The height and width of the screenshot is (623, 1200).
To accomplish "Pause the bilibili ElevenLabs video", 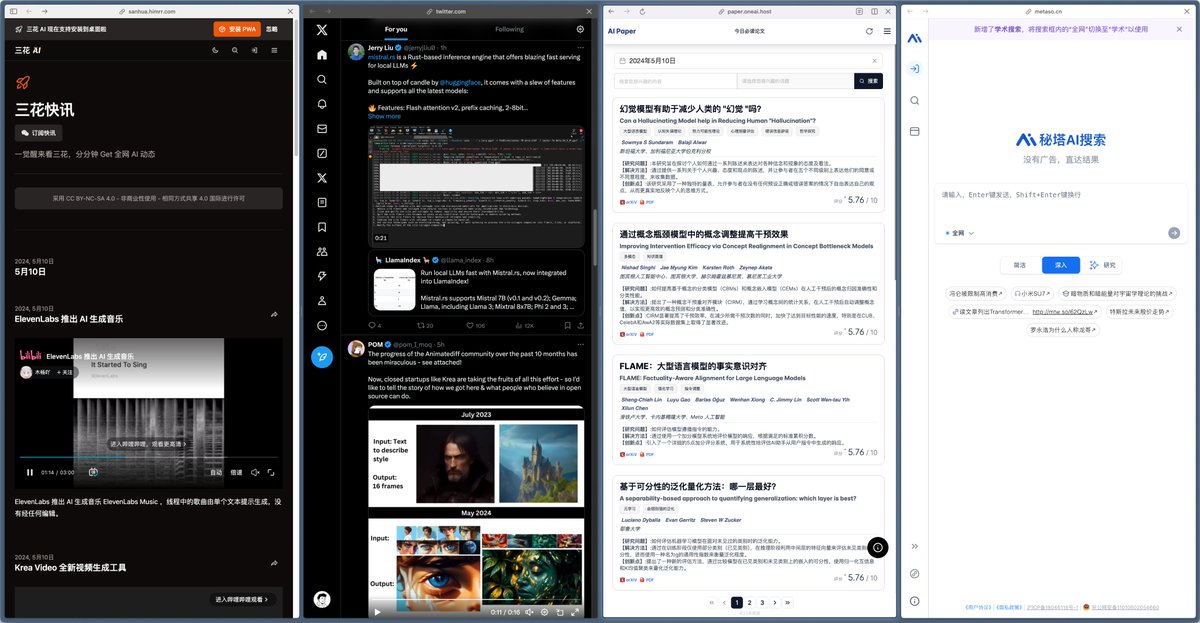I will [29, 472].
